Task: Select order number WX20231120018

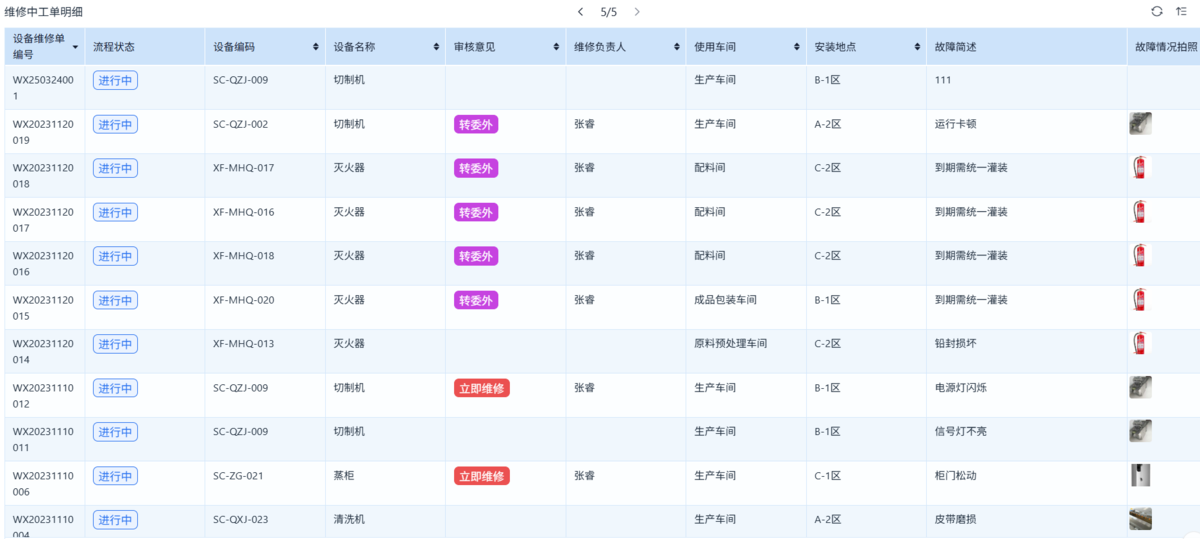Action: pyautogui.click(x=42, y=176)
